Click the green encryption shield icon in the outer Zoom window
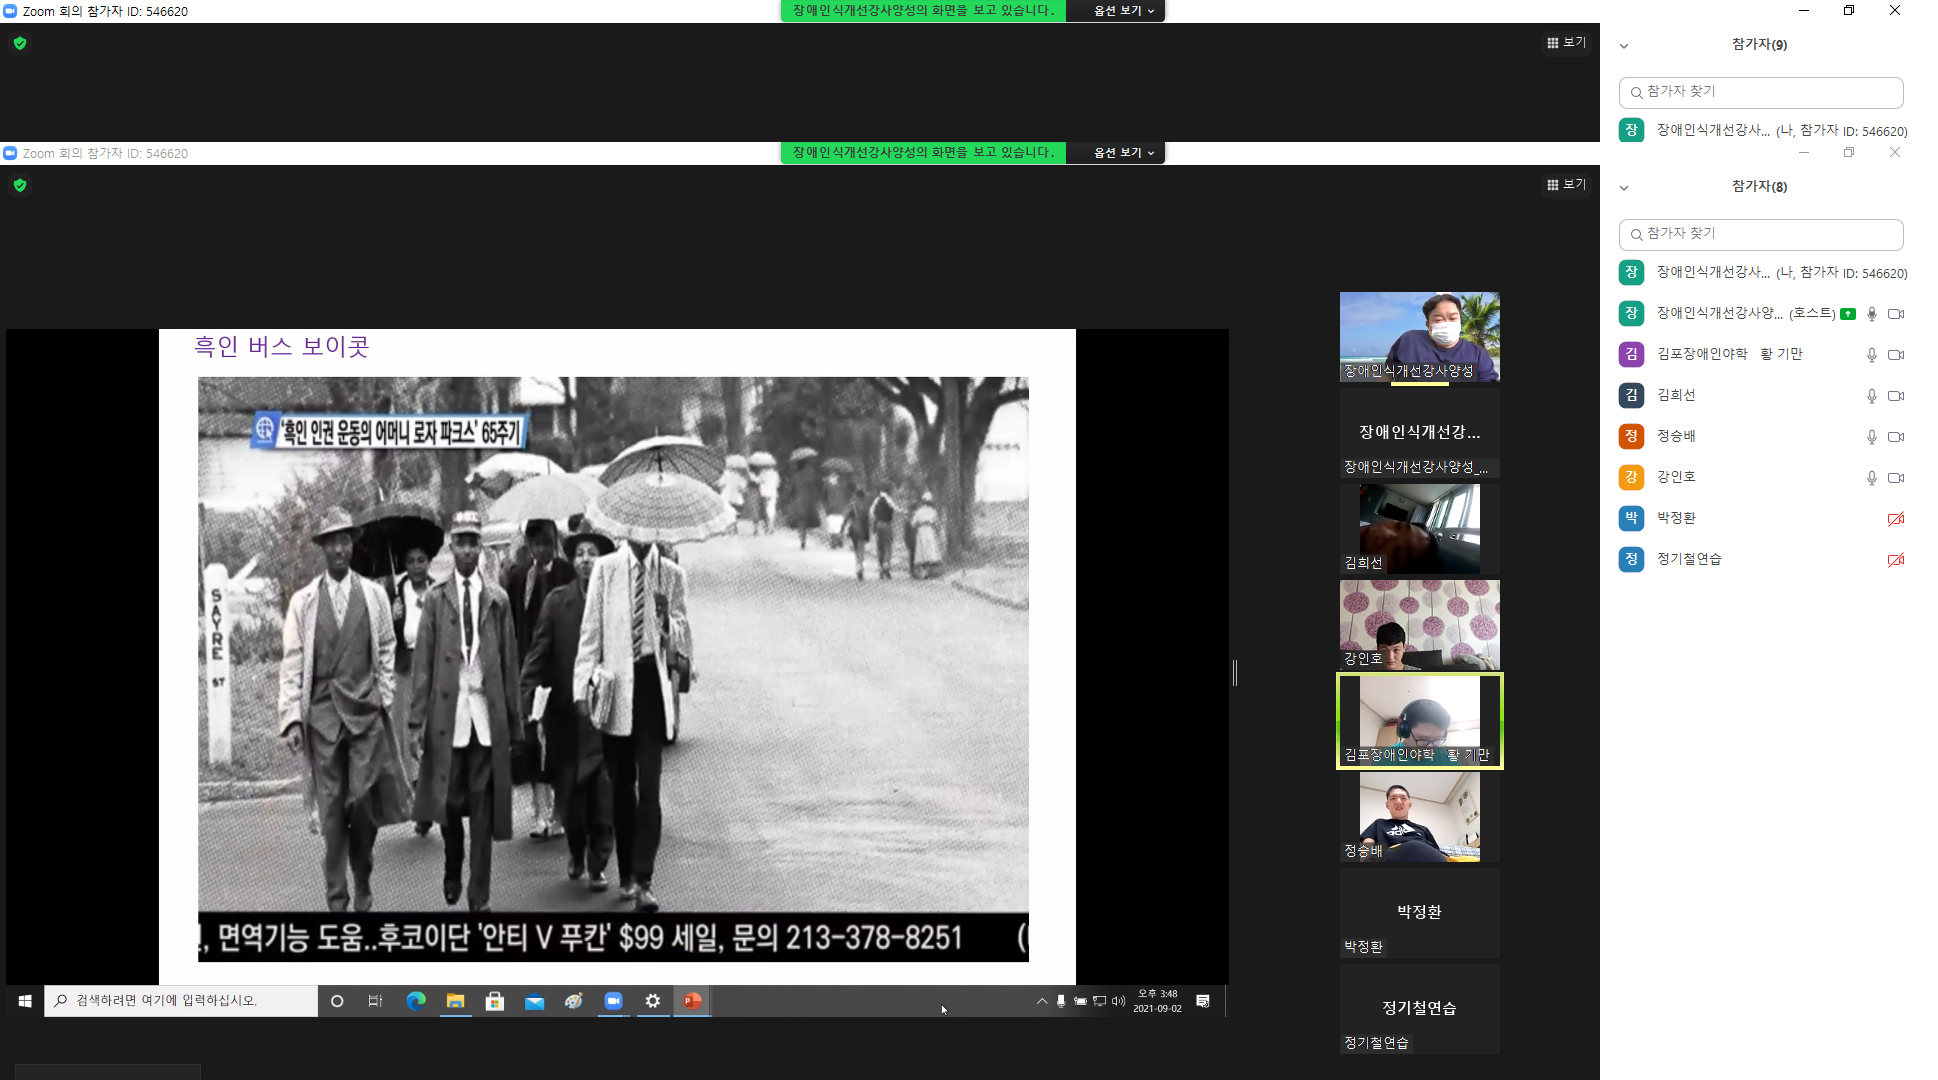Image resolution: width=1938 pixels, height=1080 pixels. (x=20, y=43)
